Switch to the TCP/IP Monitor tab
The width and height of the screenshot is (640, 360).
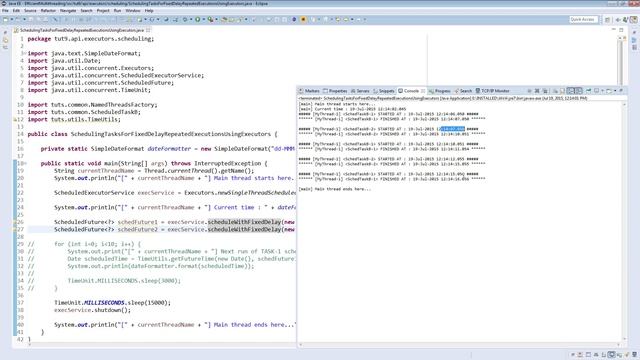coord(492,91)
